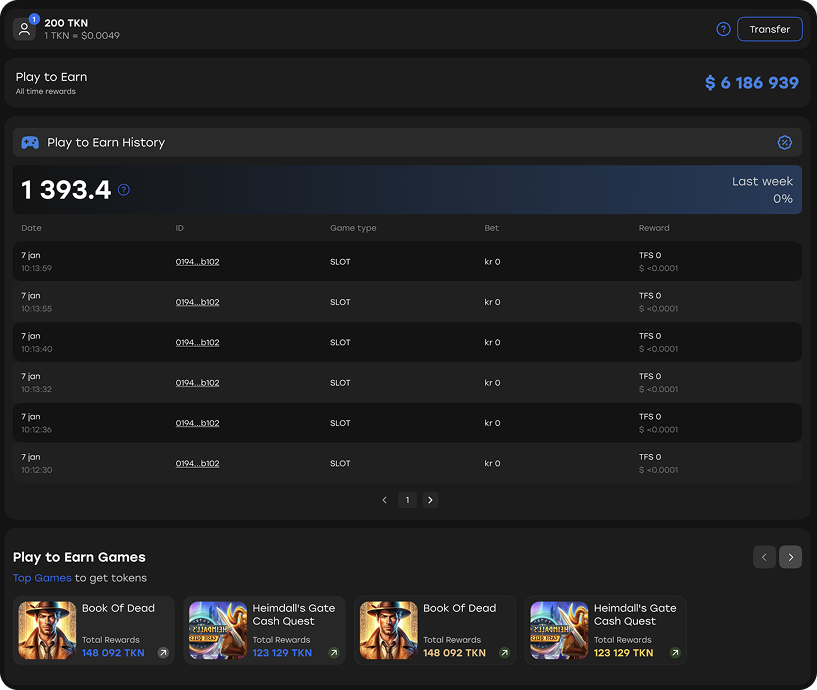Open the arrow icon on first Heimdall's Gate card
The height and width of the screenshot is (690, 817).
coord(334,653)
